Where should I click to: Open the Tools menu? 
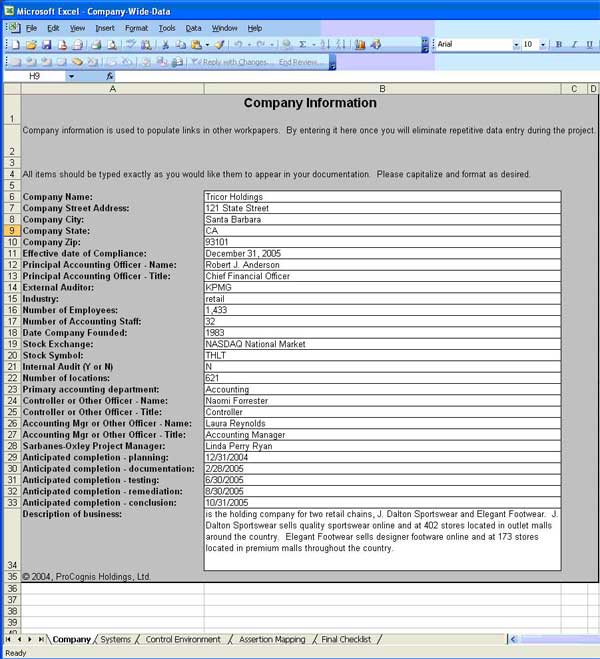167,28
